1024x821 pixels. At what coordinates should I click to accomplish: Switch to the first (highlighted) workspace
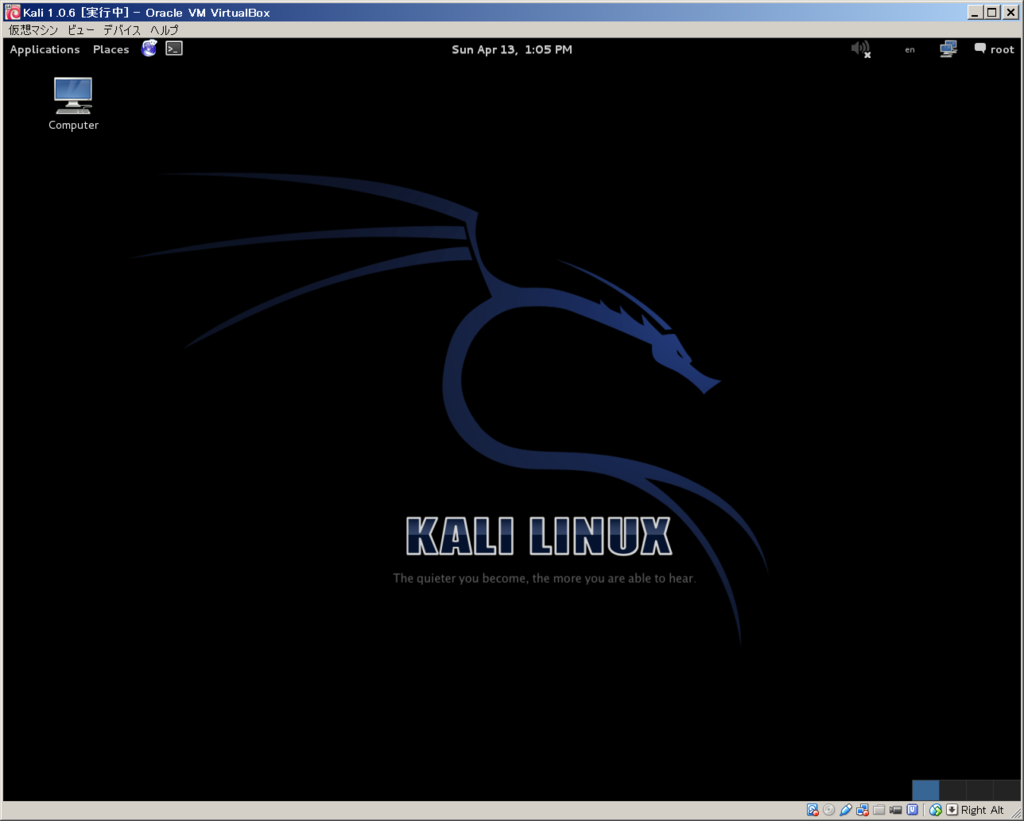tap(925, 790)
